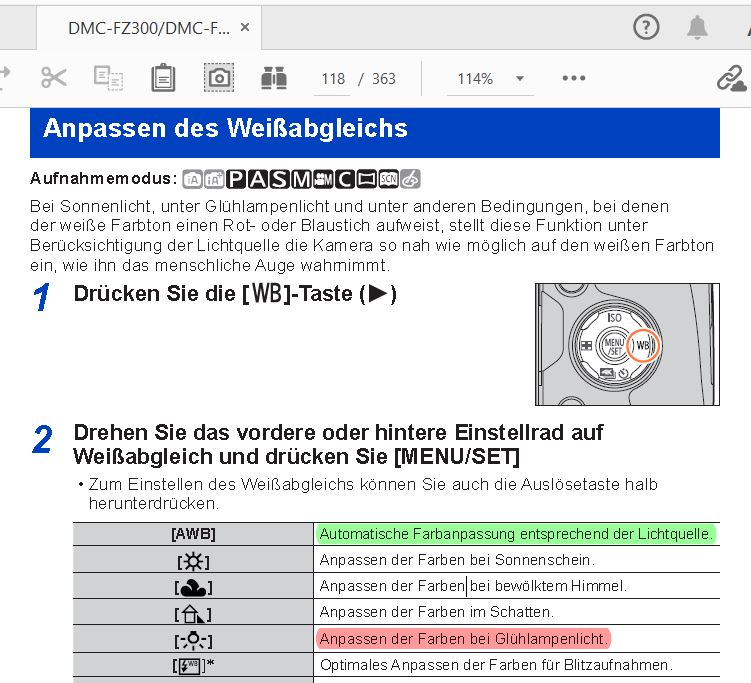
Task: Select the copy text icon
Action: [x=108, y=78]
